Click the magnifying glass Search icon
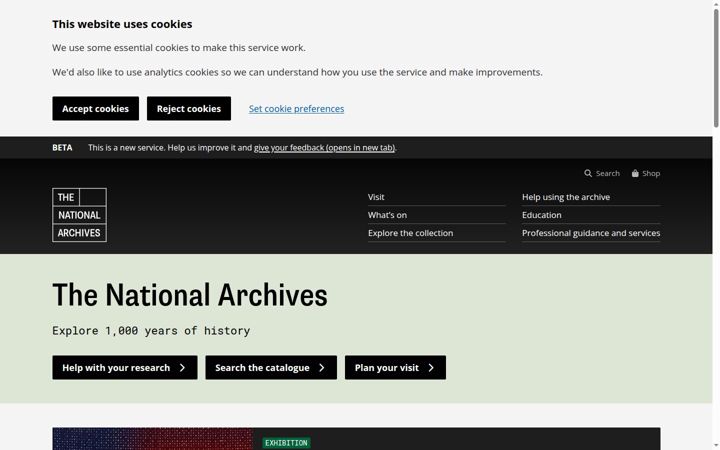Viewport: 720px width, 450px height. 588,174
